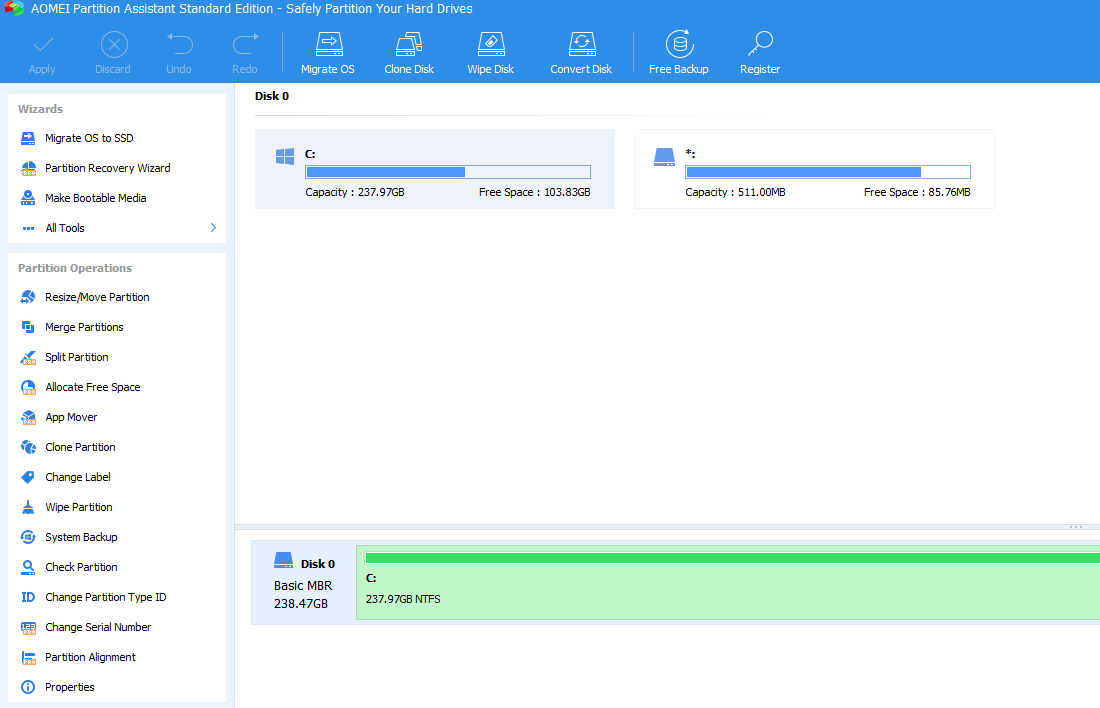Click the Apply checkmark icon
The height and width of the screenshot is (708, 1100).
point(43,46)
